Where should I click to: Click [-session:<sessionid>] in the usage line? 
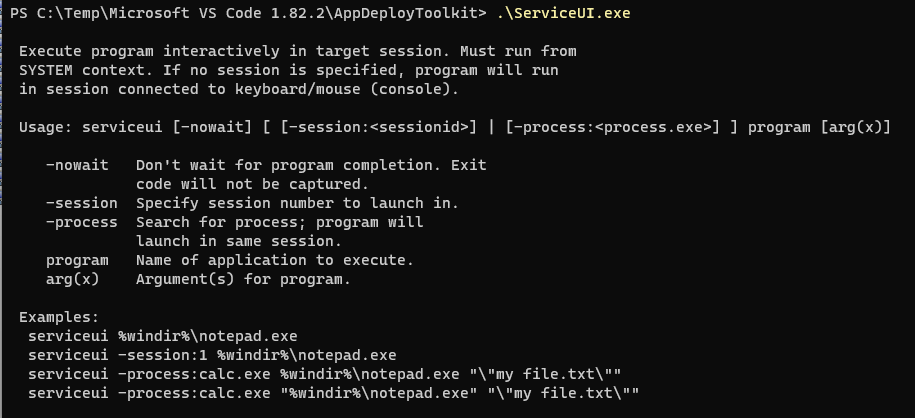click(x=384, y=127)
